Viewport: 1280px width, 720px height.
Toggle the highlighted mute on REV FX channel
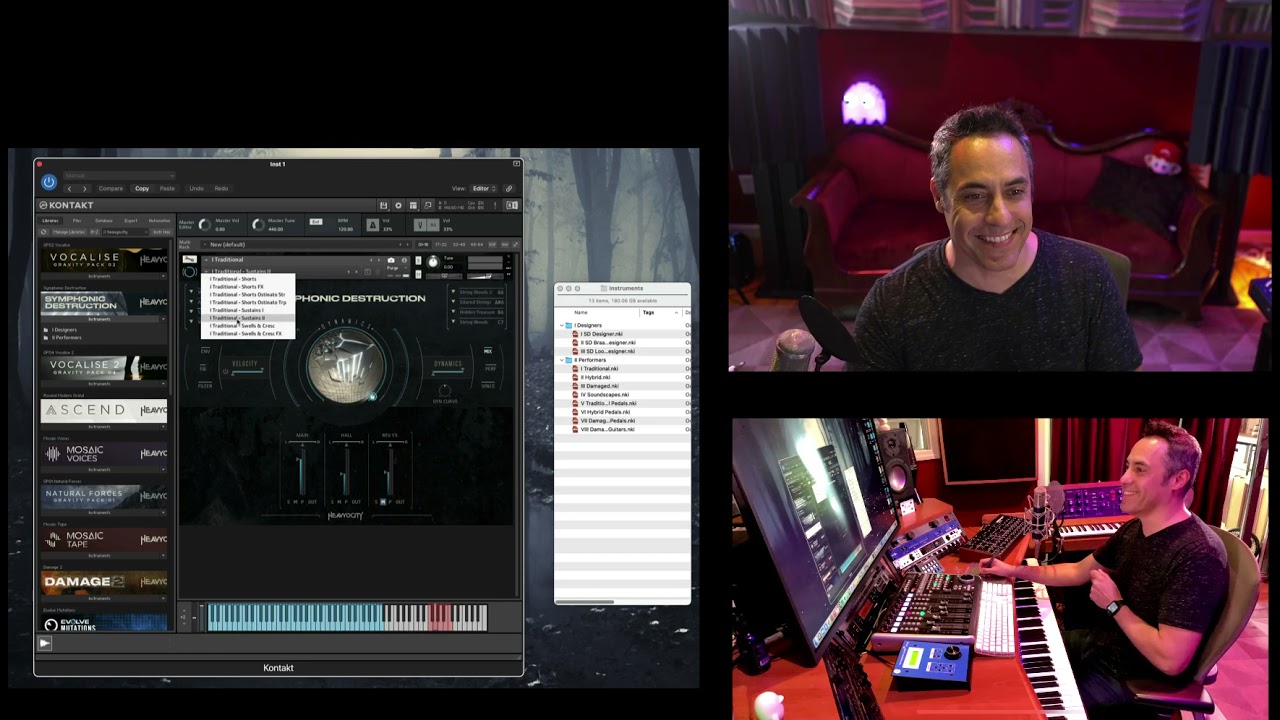click(x=383, y=502)
